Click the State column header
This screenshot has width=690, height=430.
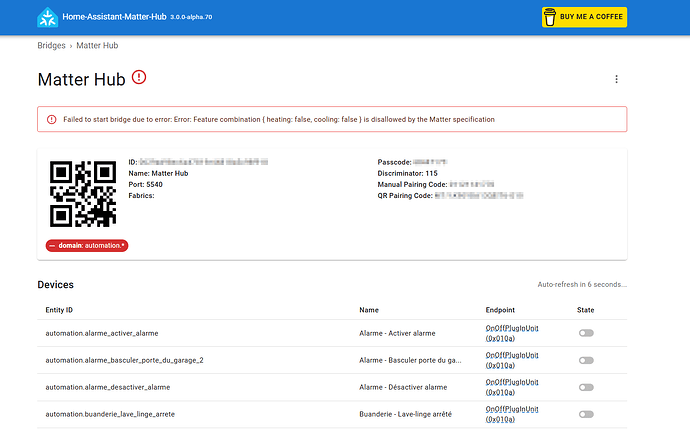point(585,310)
